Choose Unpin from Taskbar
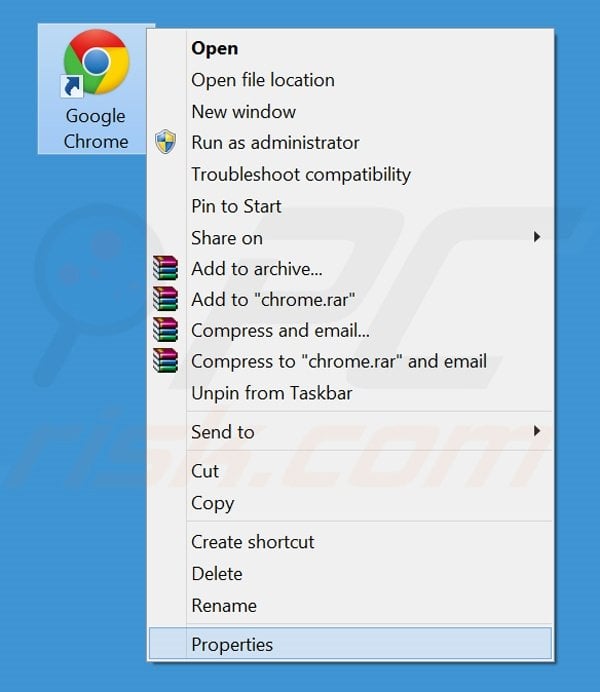600x692 pixels. [351, 393]
